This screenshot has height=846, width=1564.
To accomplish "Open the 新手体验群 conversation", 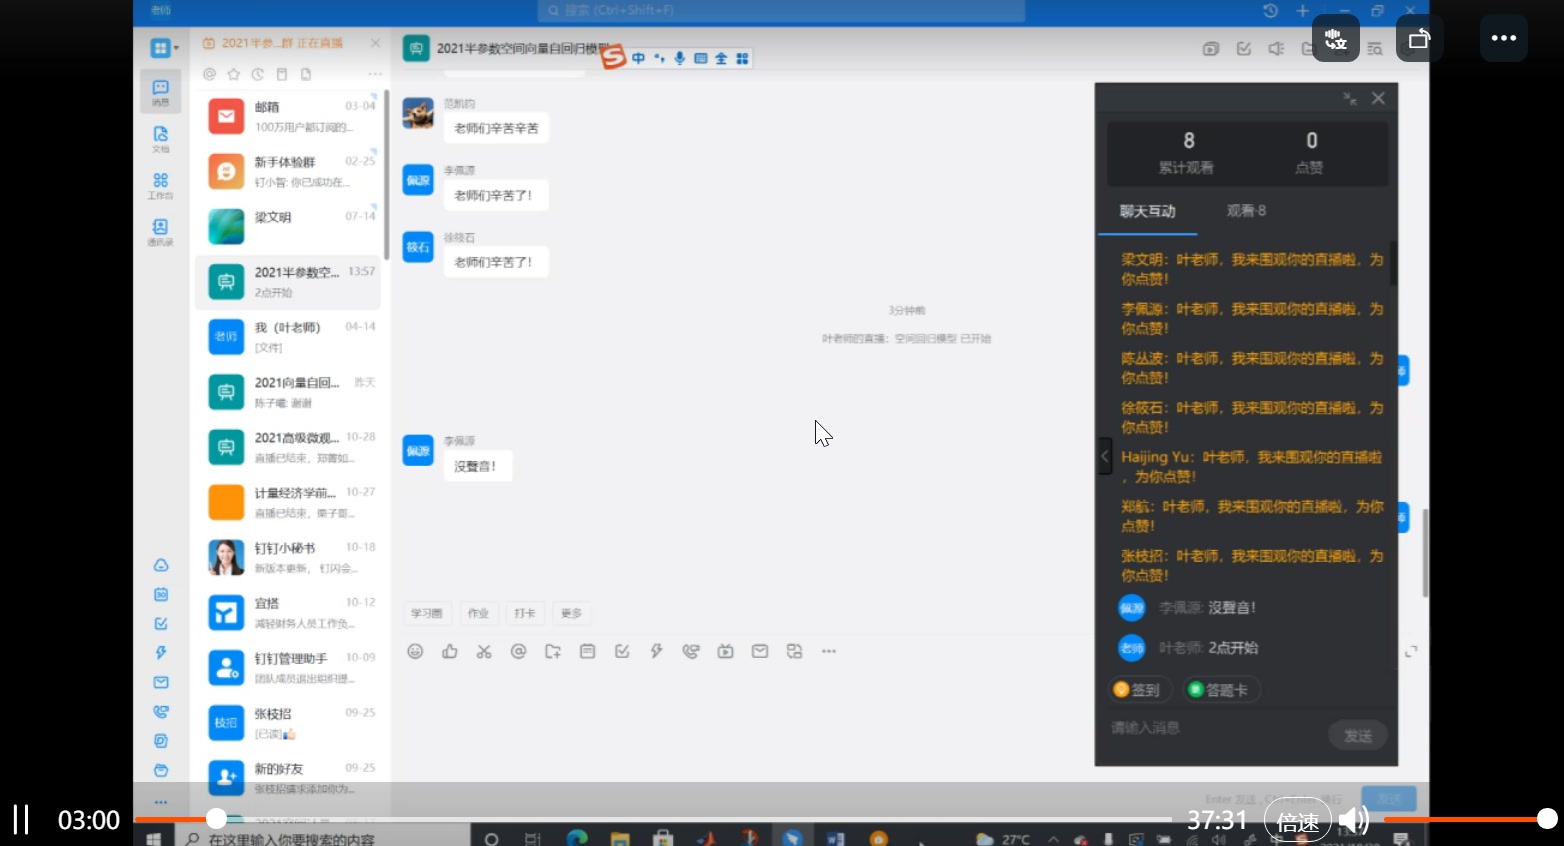I will [x=288, y=171].
